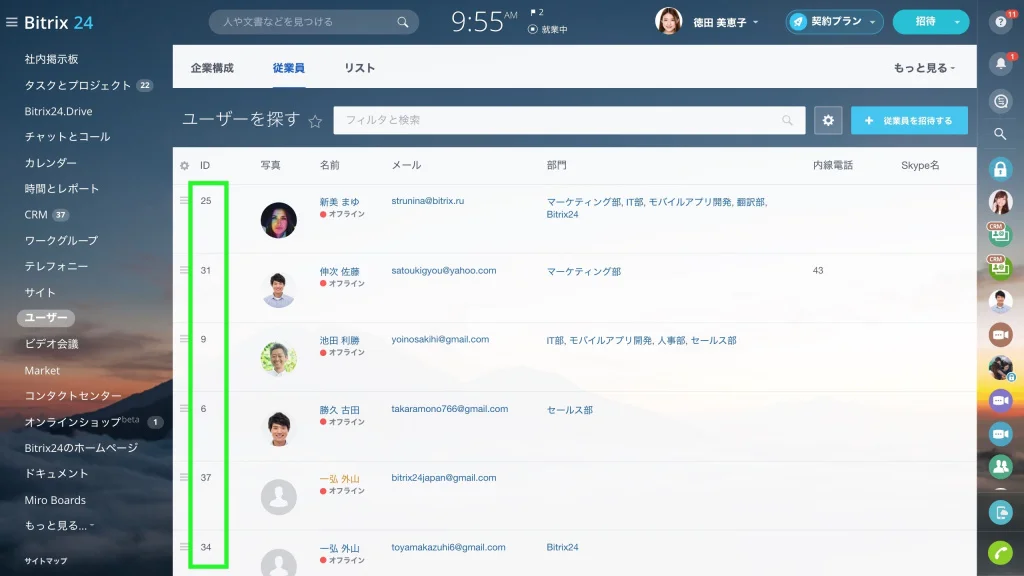This screenshot has width=1024, height=576.
Task: Open row menu for 勝久 古田
Action: (184, 408)
